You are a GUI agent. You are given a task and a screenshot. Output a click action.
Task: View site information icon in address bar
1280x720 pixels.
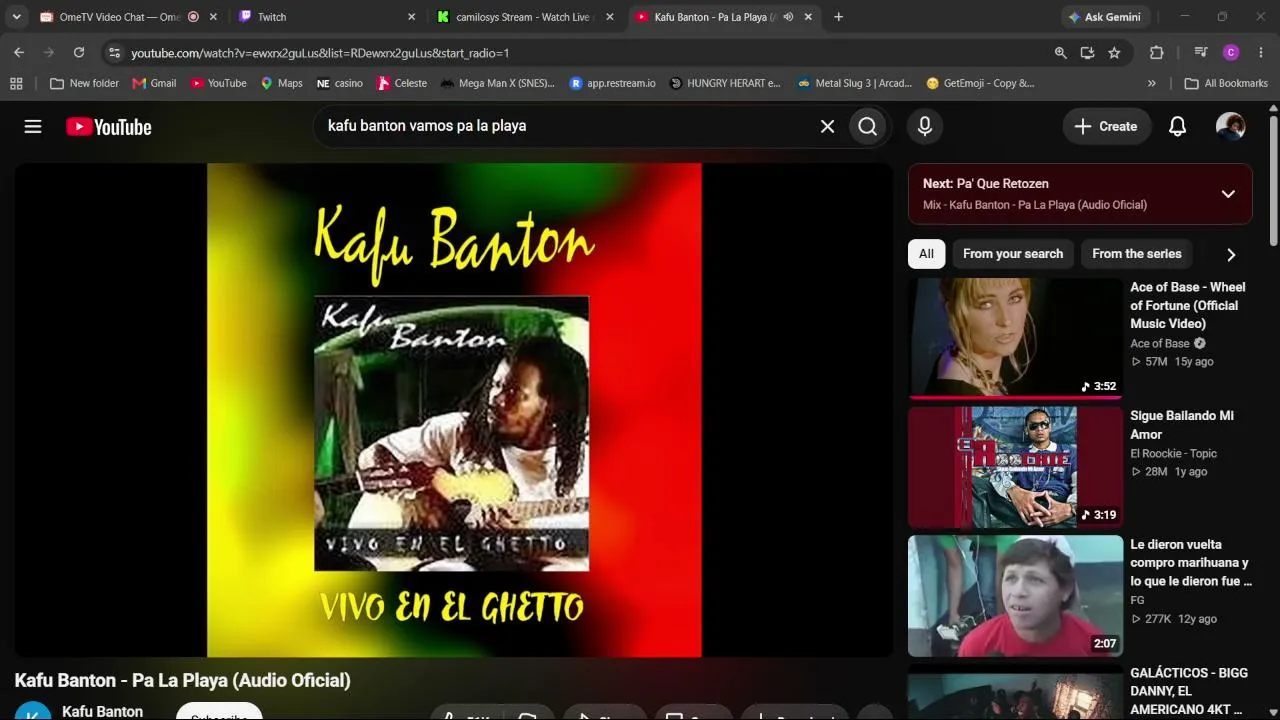coord(114,53)
